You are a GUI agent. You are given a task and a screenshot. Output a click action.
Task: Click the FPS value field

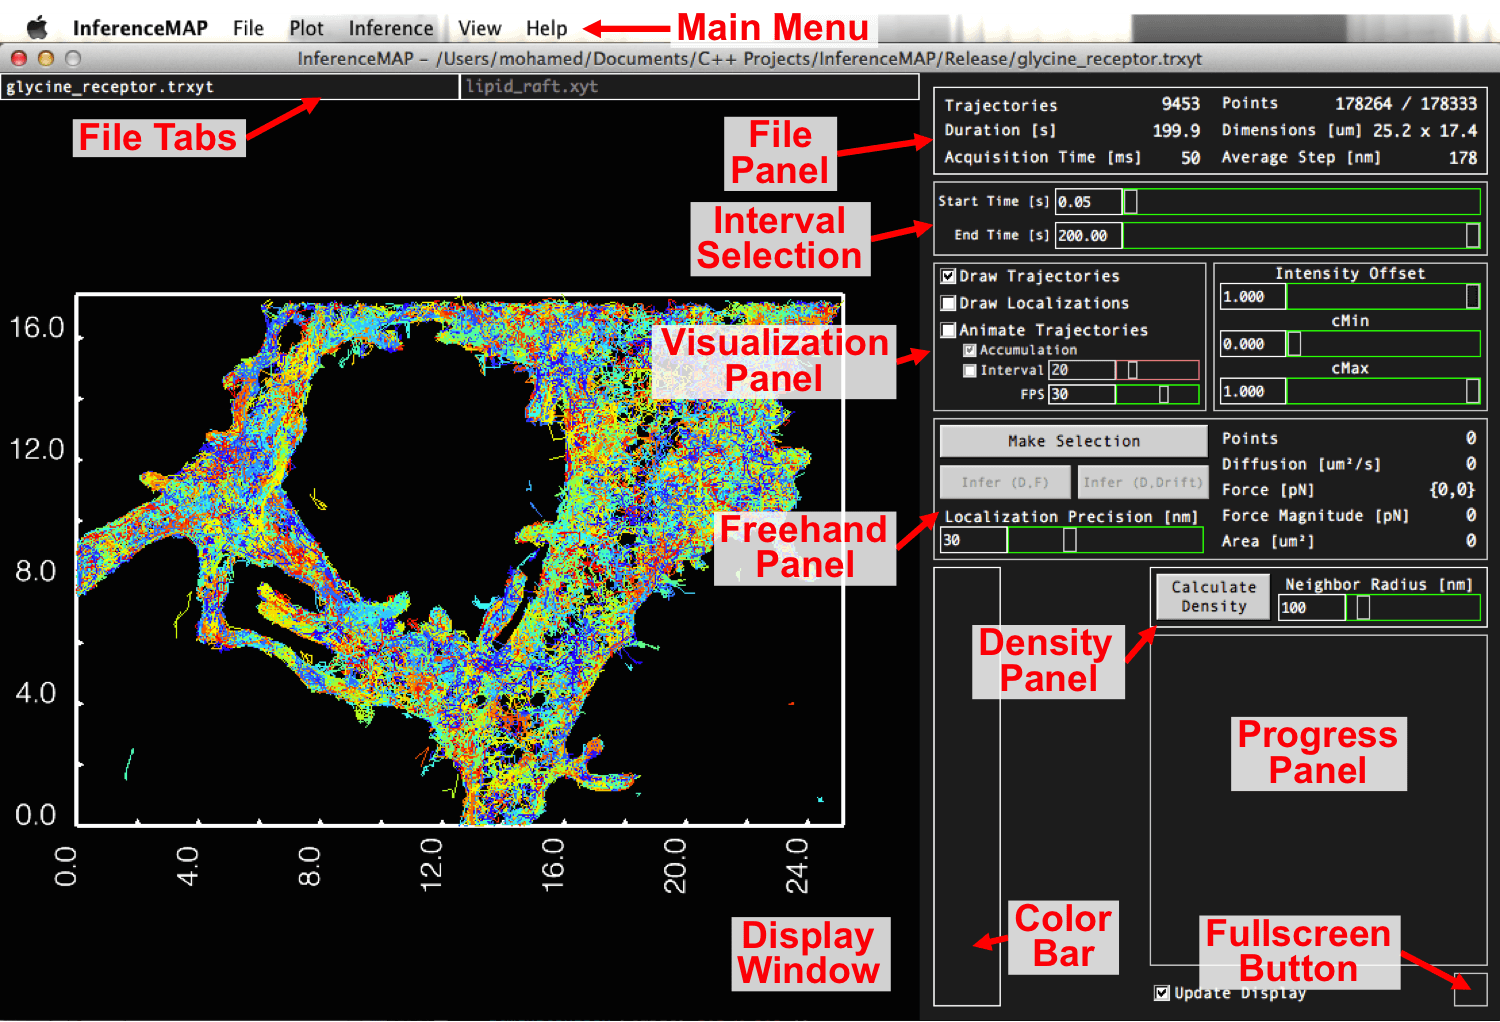[x=1081, y=395]
